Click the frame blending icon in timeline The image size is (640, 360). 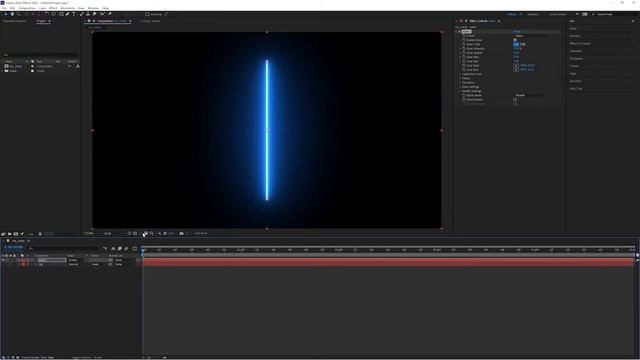click(120, 248)
